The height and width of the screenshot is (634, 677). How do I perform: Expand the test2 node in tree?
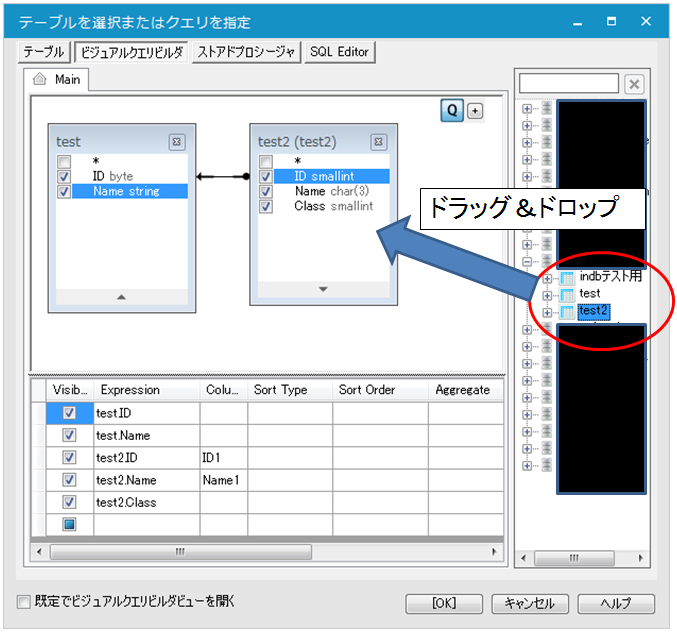pyautogui.click(x=547, y=312)
